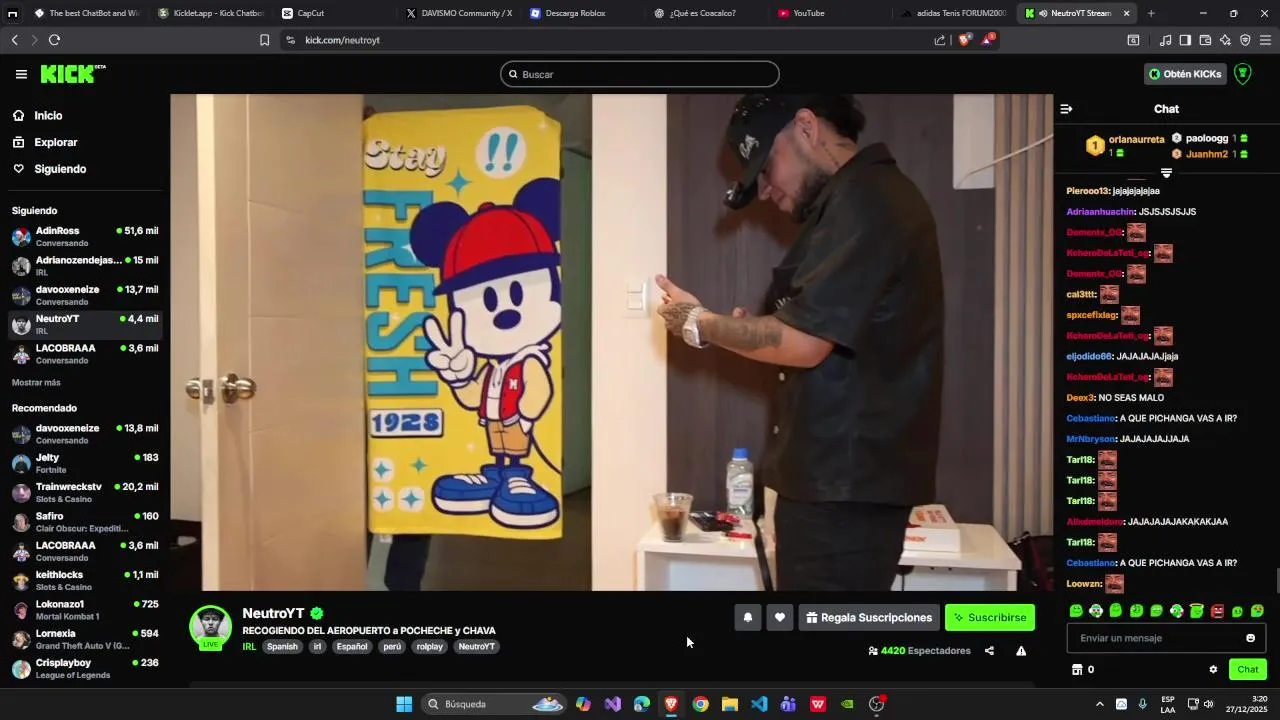Open recommended channel Safiro
The width and height of the screenshot is (1280, 720).
[x=85, y=522]
